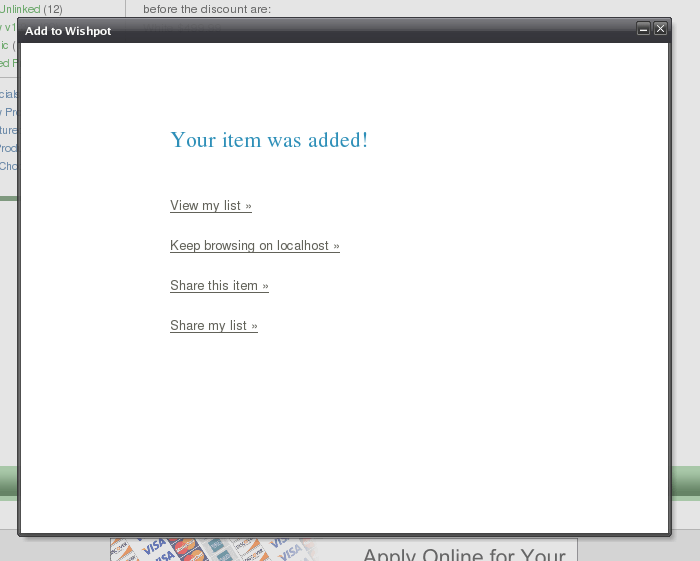Select the 'Add to Wishpot' dialog title

click(68, 31)
